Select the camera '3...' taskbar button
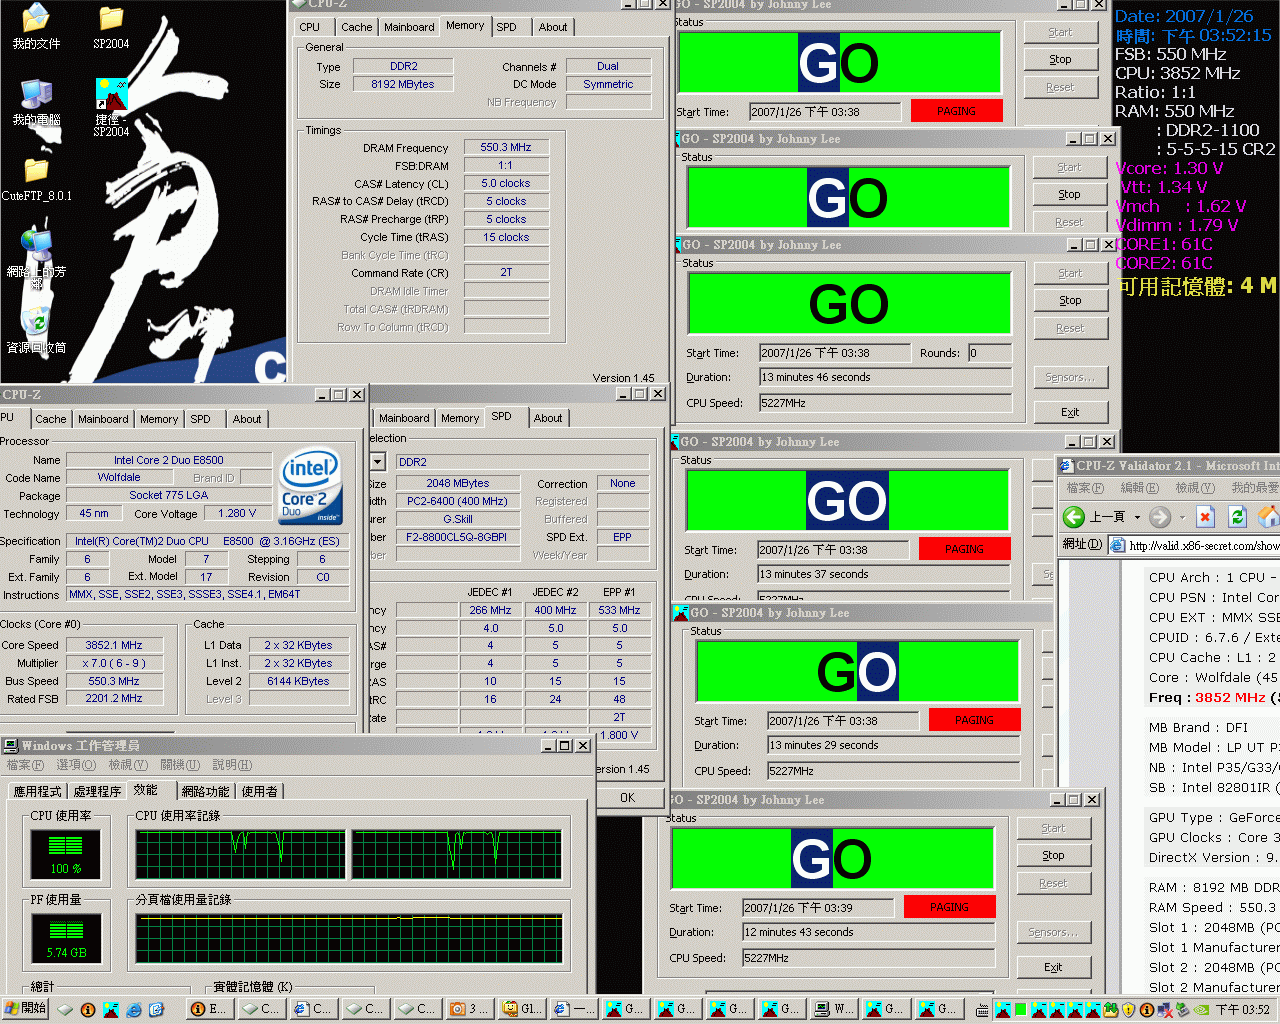The image size is (1280, 1024). pyautogui.click(x=469, y=1008)
